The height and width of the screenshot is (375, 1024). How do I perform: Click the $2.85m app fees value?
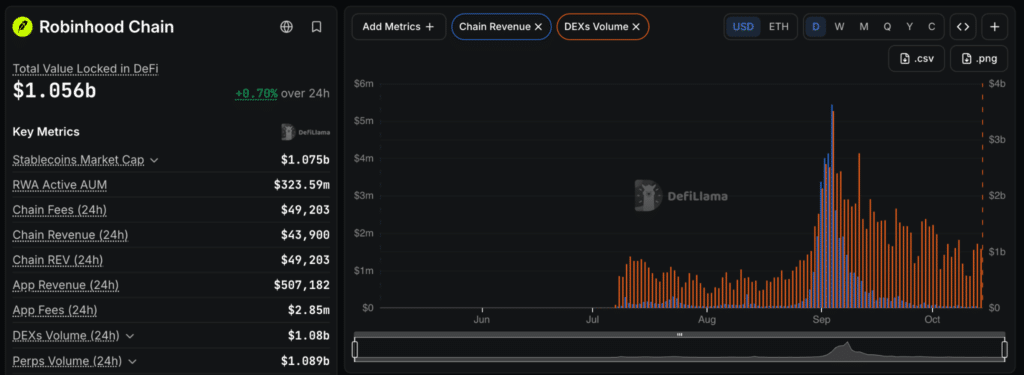point(308,310)
